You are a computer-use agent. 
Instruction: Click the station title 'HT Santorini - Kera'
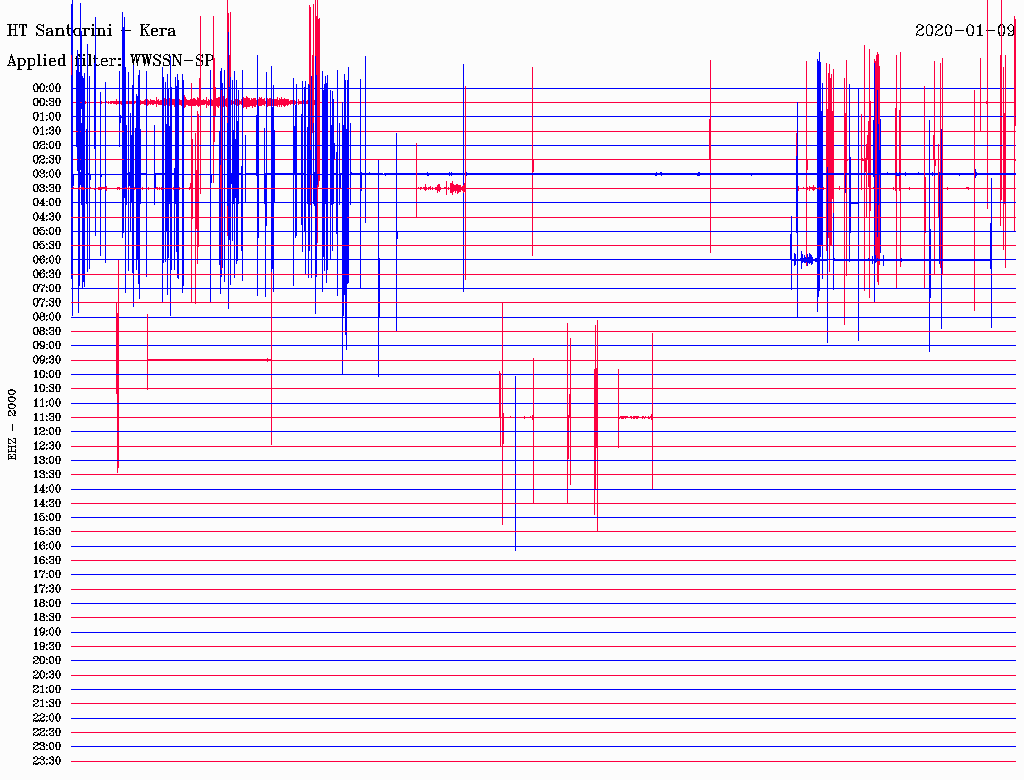pos(91,31)
